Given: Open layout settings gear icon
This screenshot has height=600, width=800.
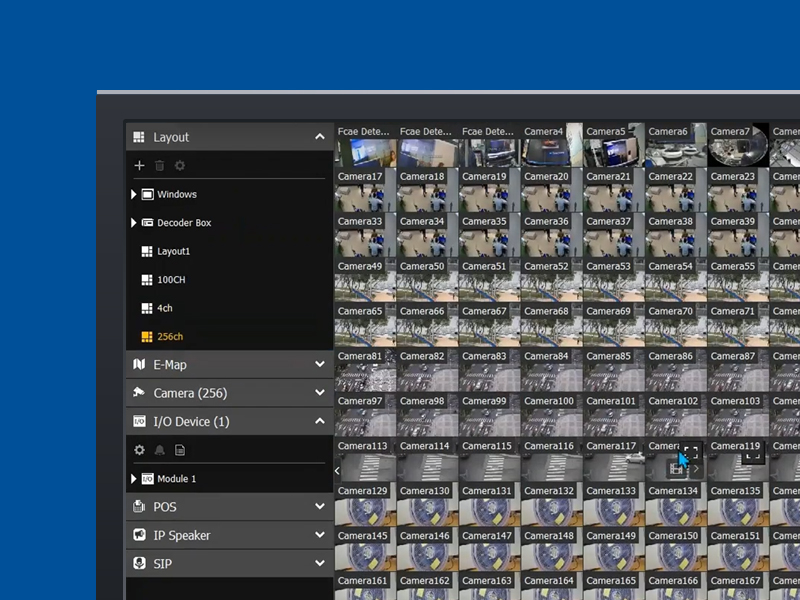Looking at the screenshot, I should point(180,165).
